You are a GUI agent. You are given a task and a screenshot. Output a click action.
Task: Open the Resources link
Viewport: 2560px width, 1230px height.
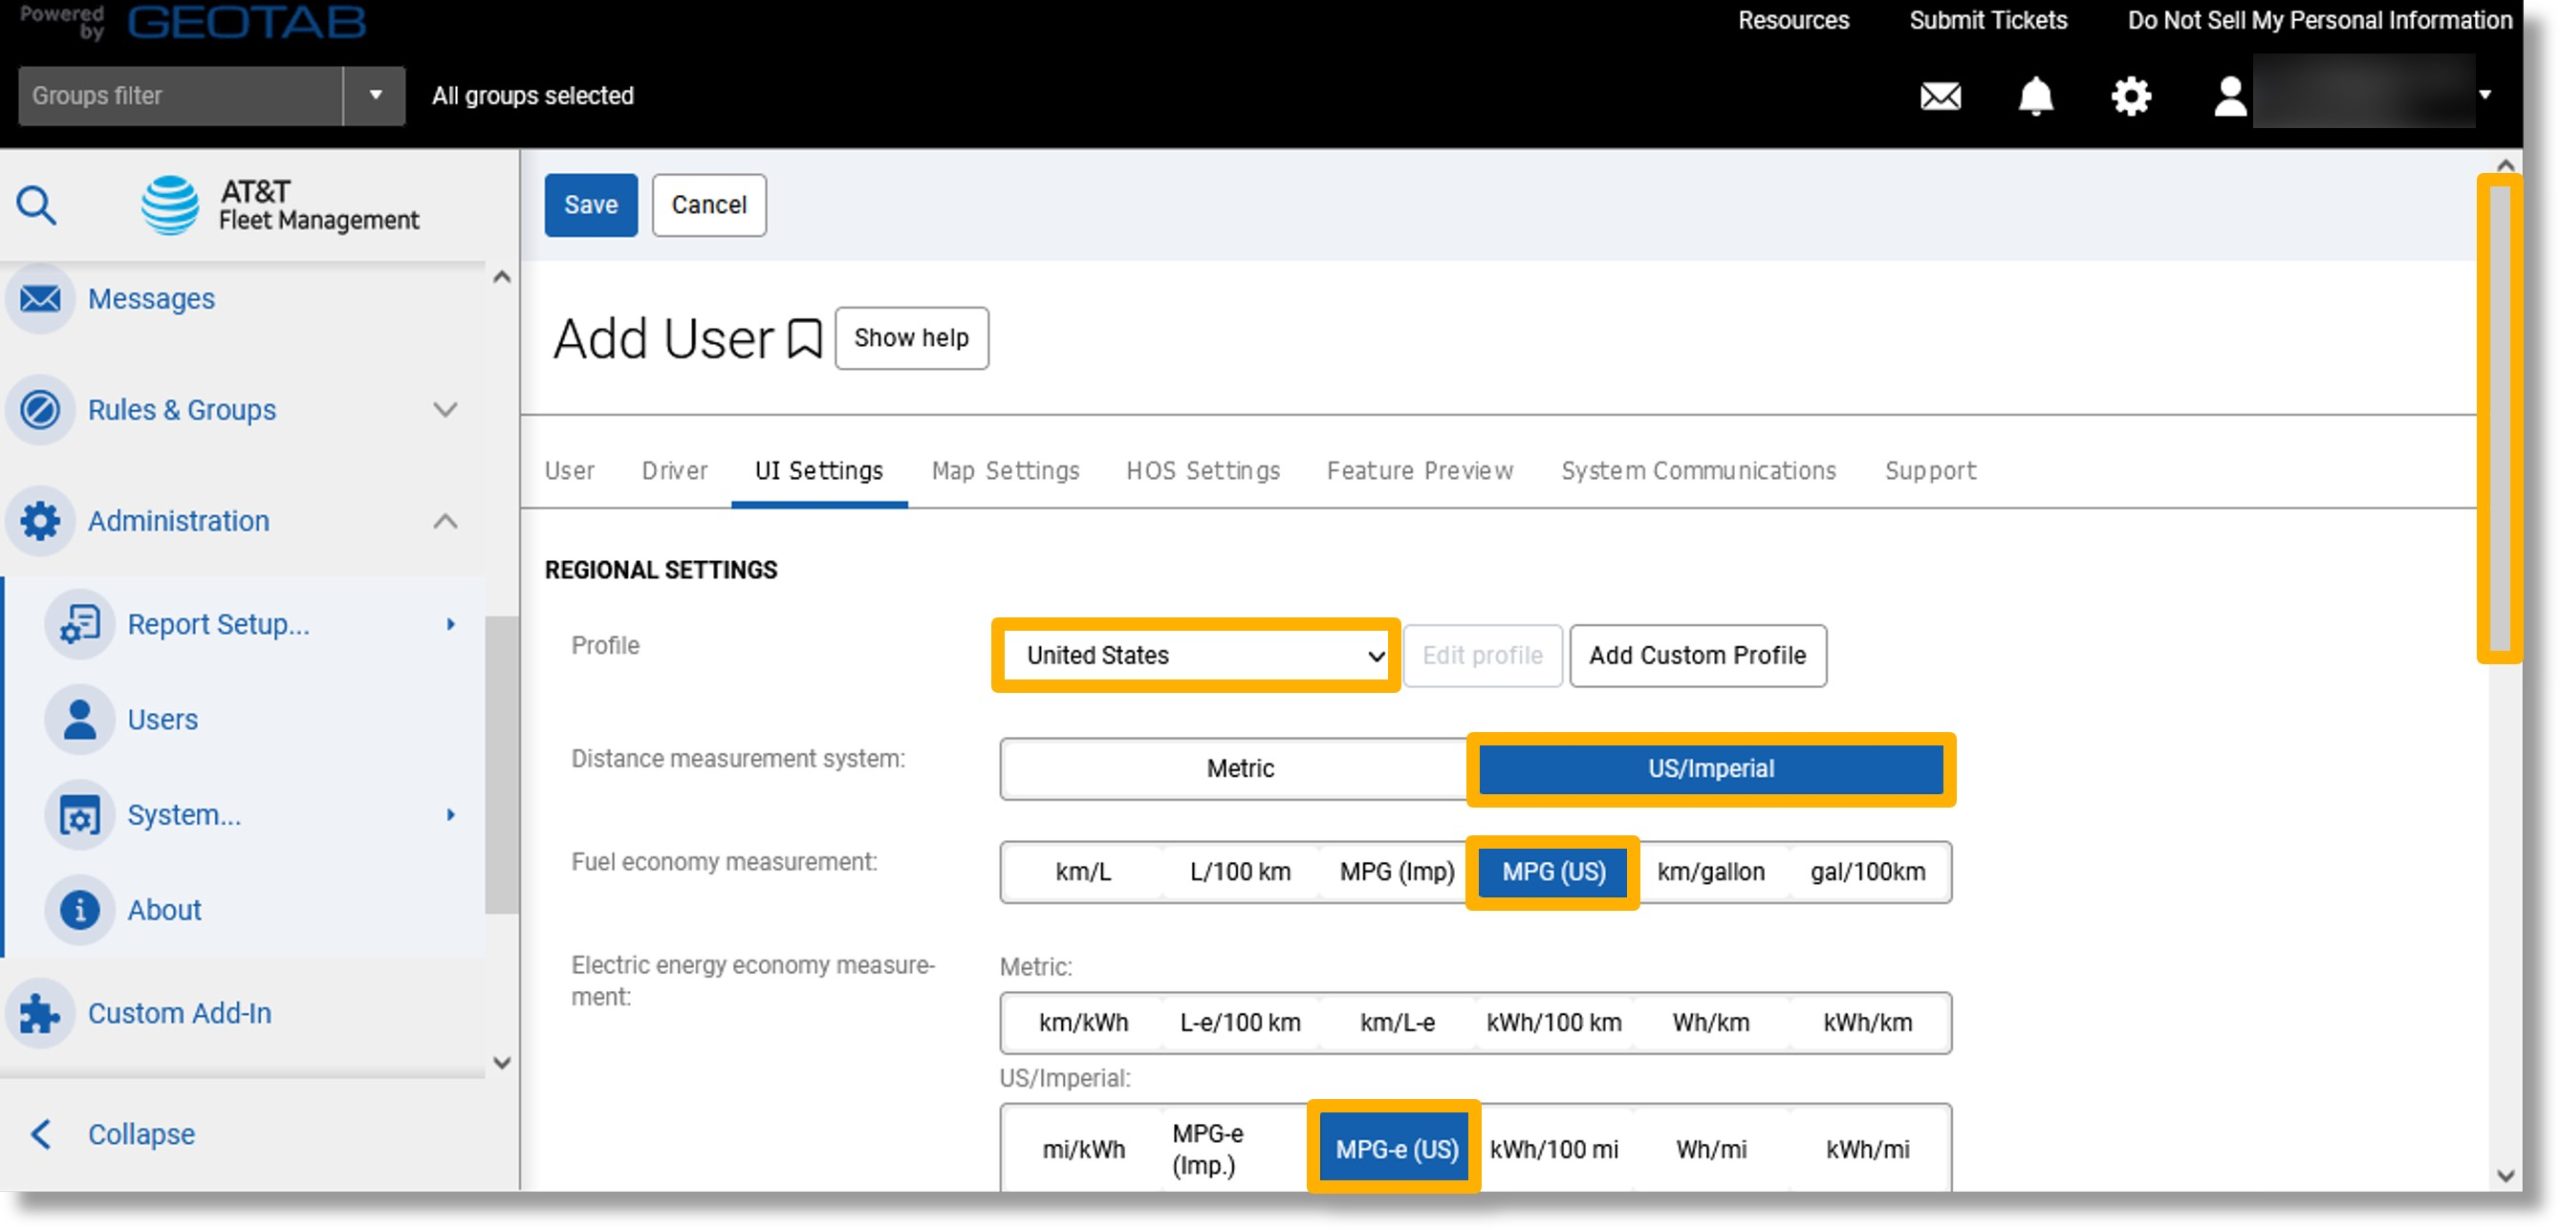[1793, 20]
